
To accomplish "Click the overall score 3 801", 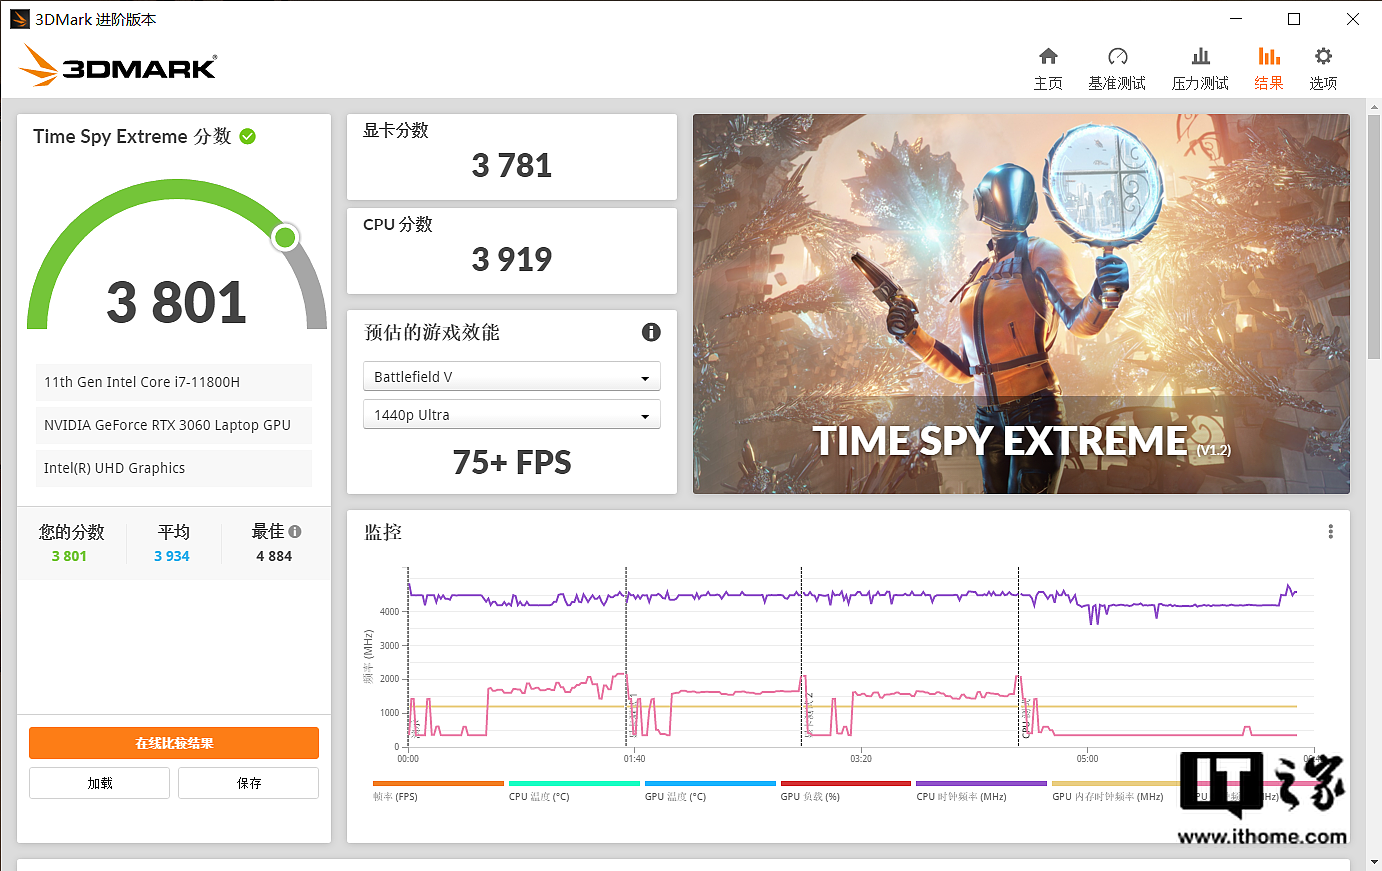I will tap(177, 302).
